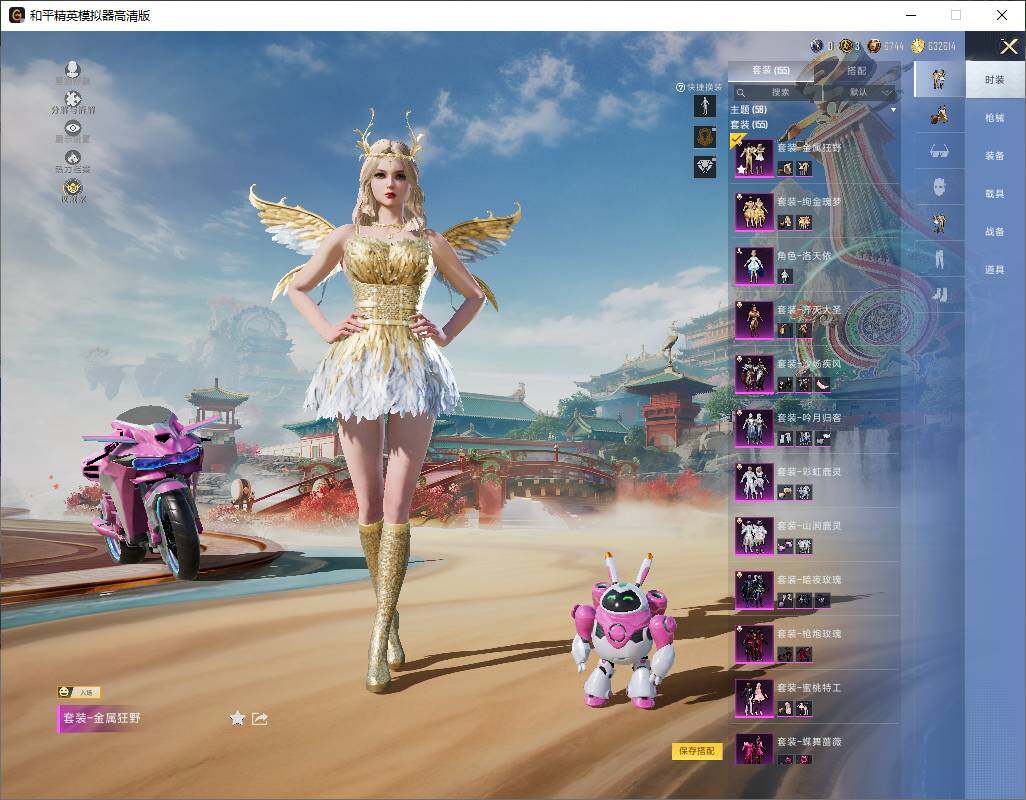Click the magnifier search icon
This screenshot has height=800, width=1026.
[741, 93]
